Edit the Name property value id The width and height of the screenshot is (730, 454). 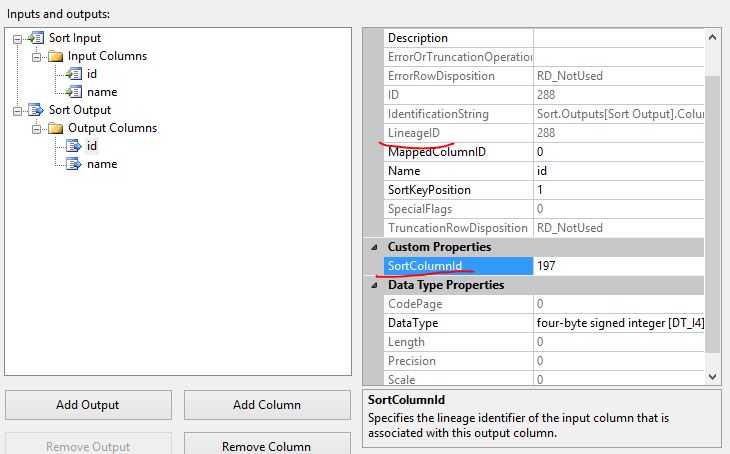tap(619, 171)
